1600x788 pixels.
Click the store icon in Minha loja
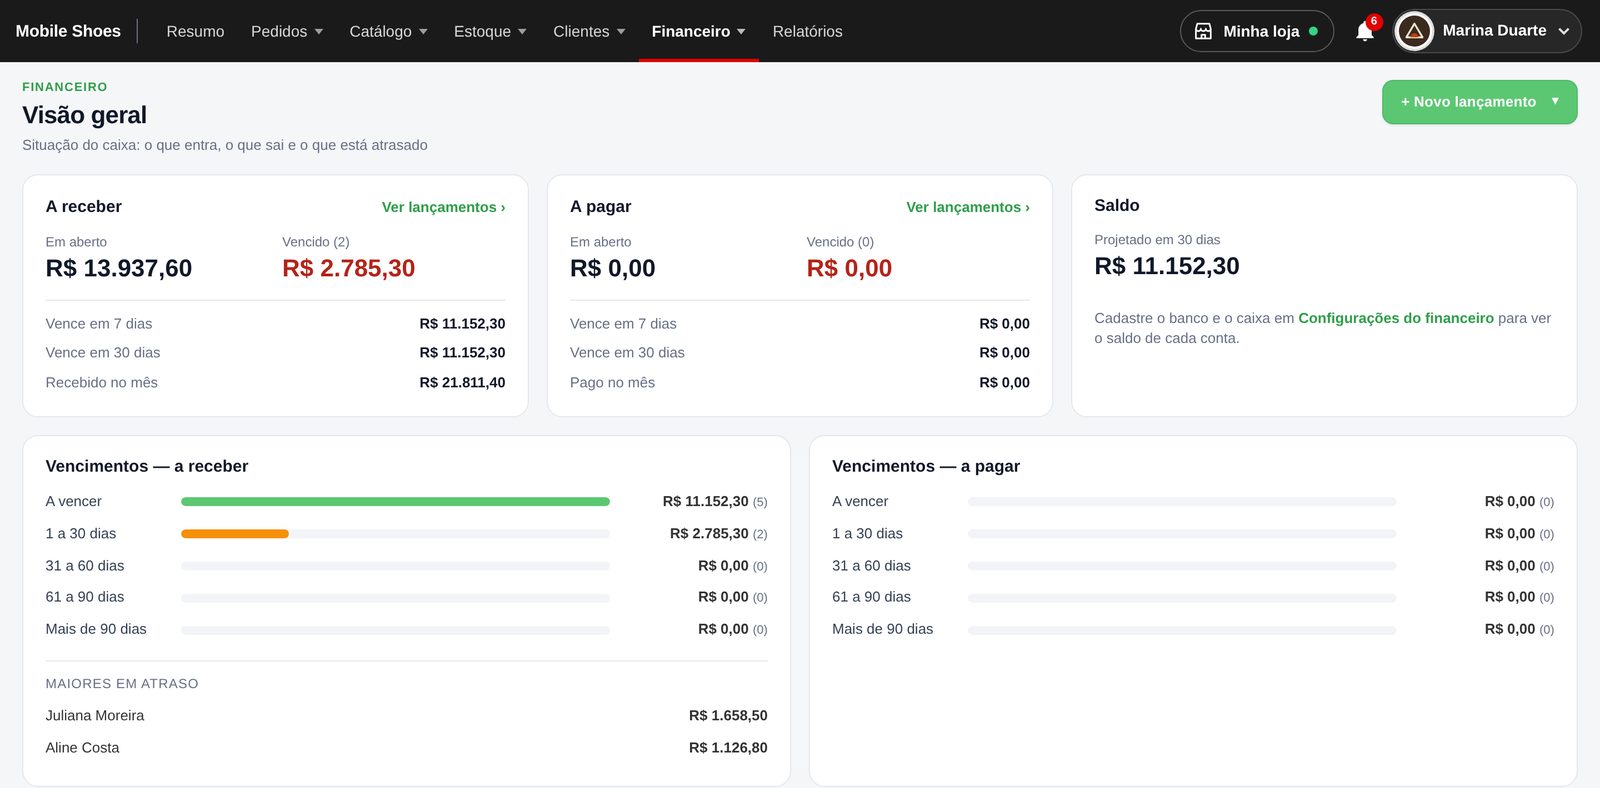[1204, 31]
